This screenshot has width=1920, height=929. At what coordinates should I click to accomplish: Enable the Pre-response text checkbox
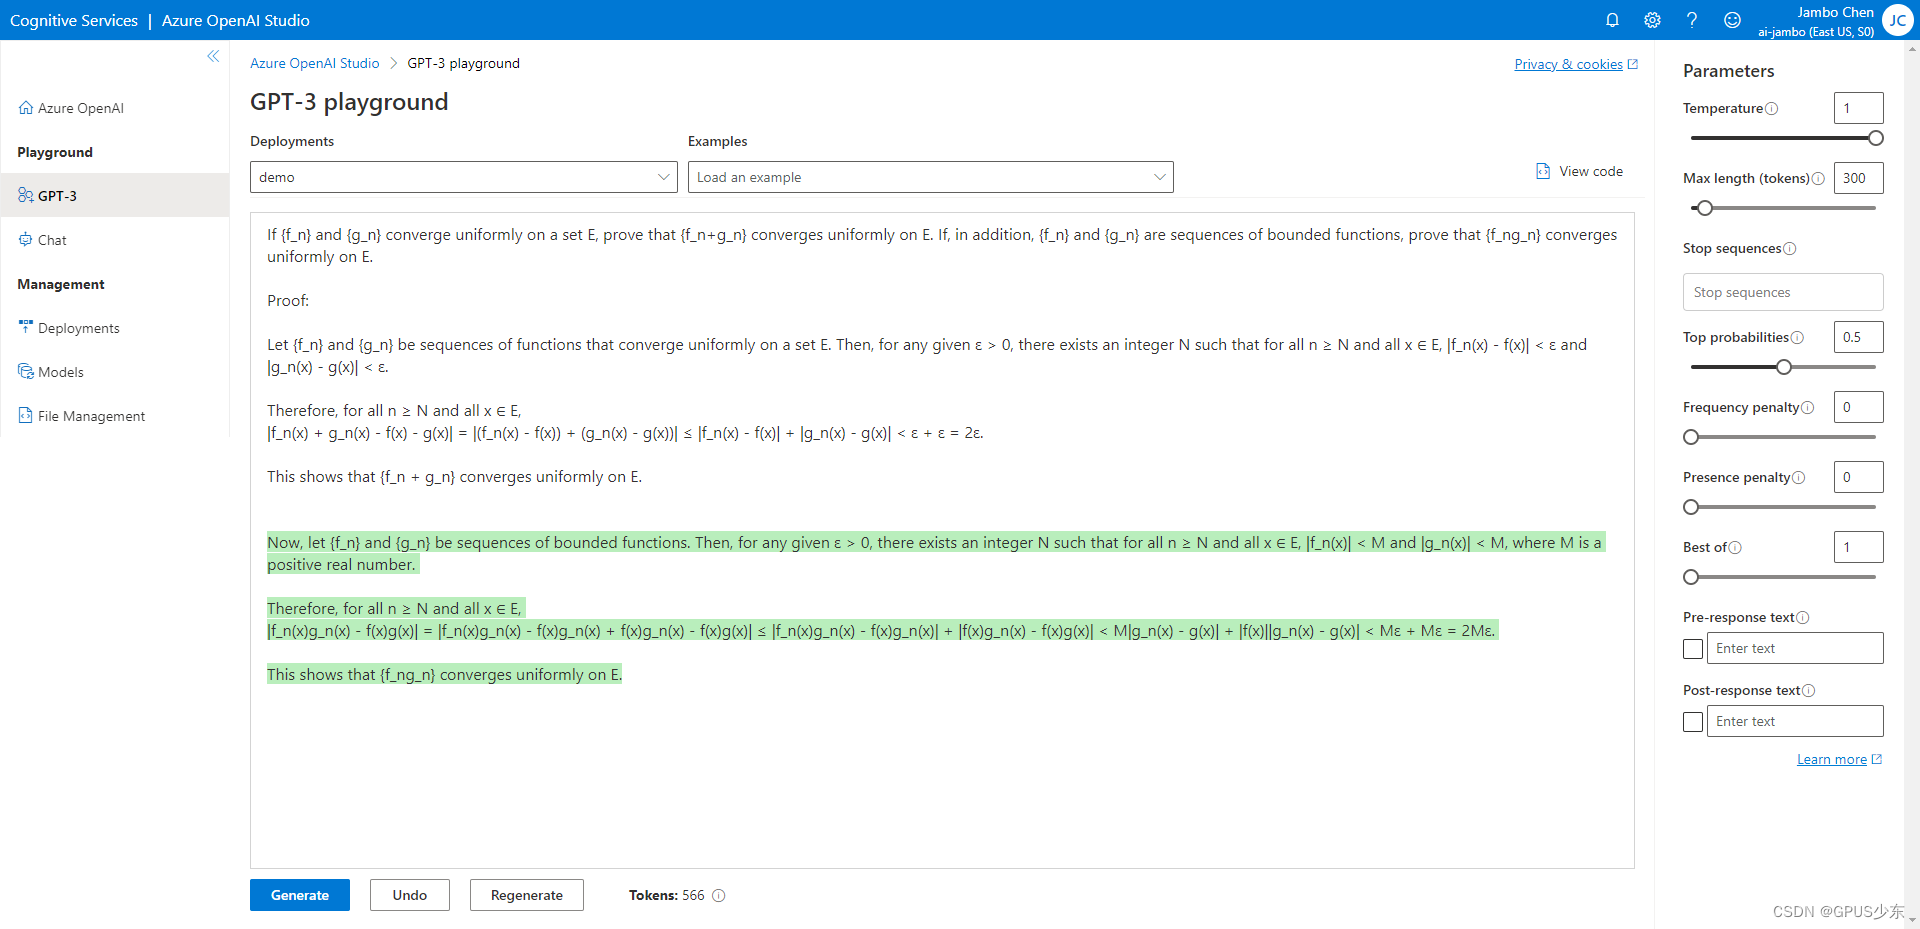[1692, 649]
